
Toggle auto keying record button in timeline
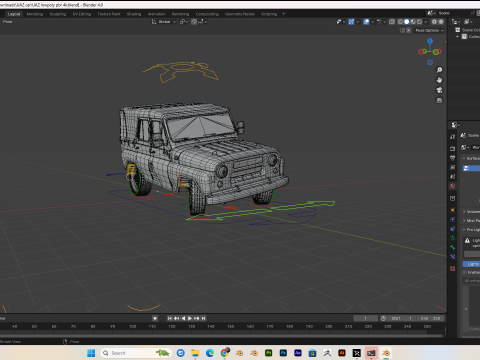155,318
